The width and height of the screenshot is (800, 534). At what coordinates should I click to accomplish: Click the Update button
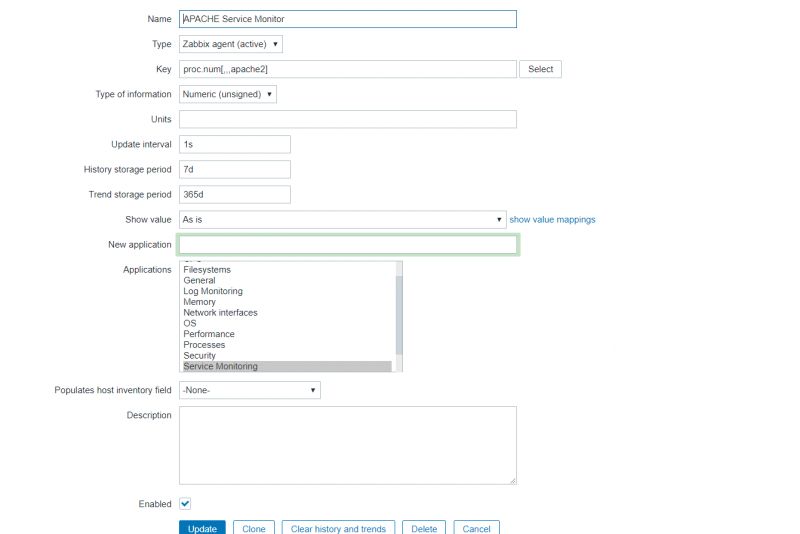click(202, 528)
